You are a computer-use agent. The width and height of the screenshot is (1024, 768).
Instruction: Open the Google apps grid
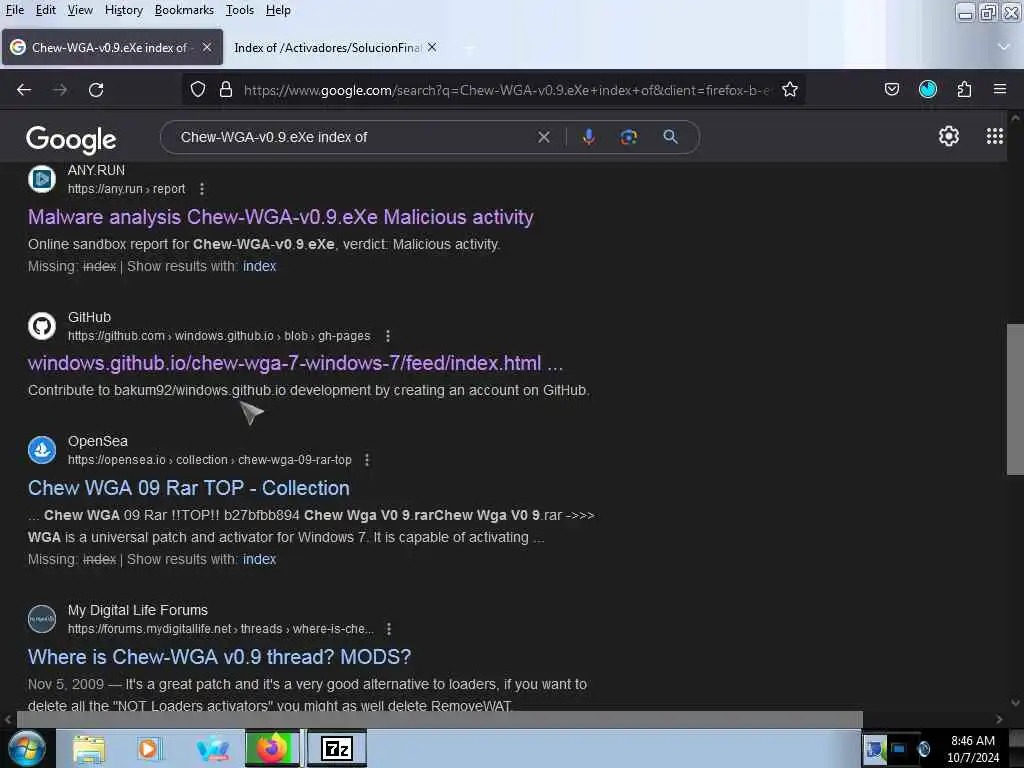pyautogui.click(x=994, y=136)
